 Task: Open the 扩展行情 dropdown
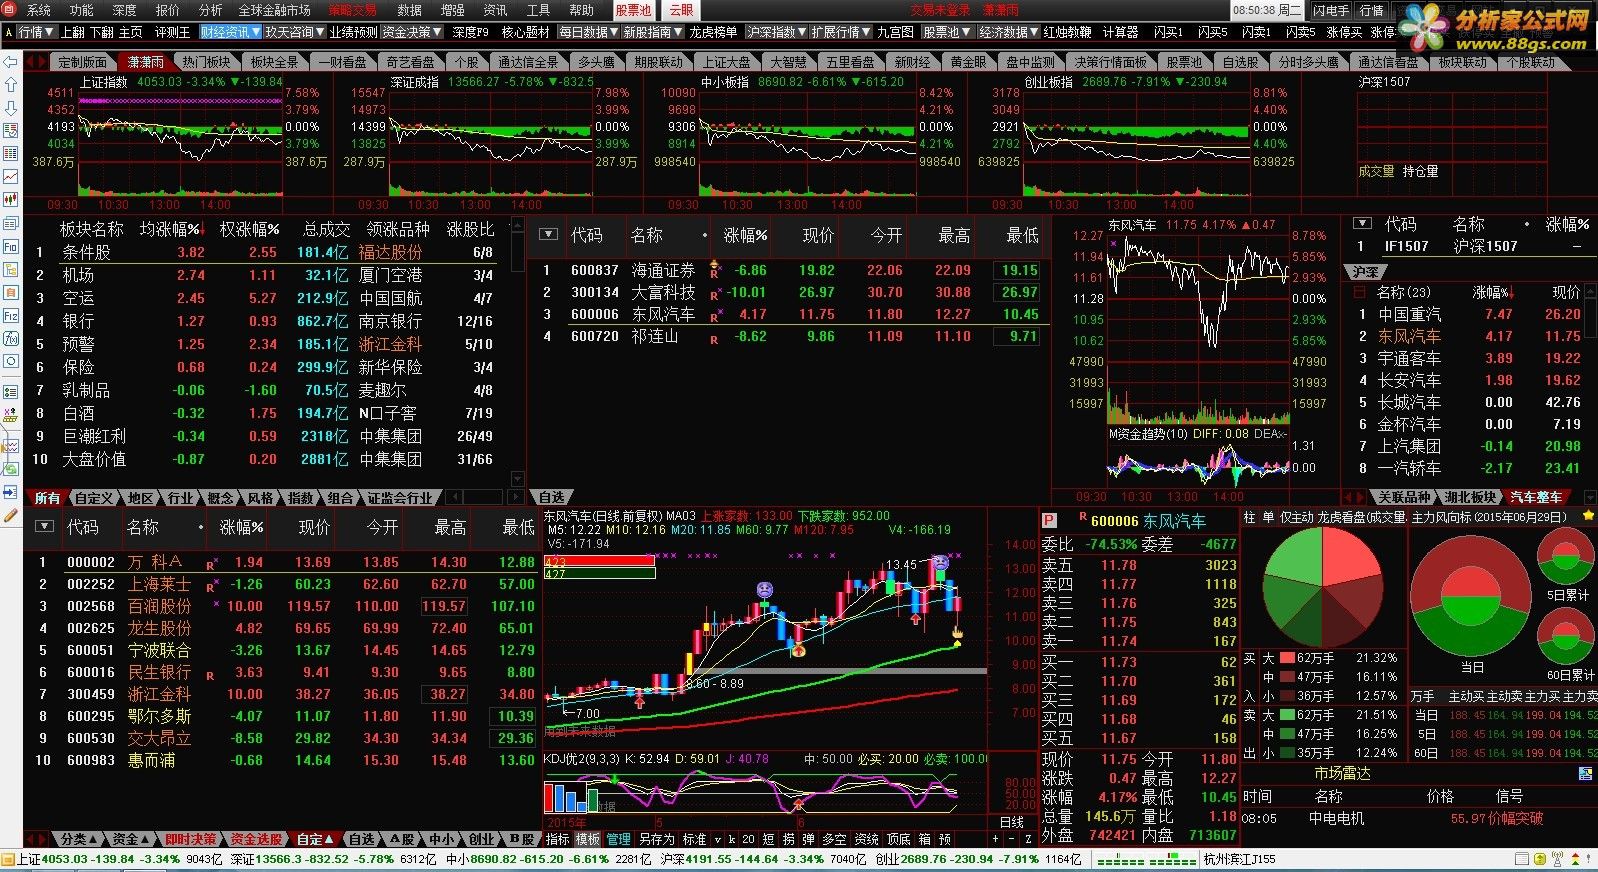click(x=841, y=32)
